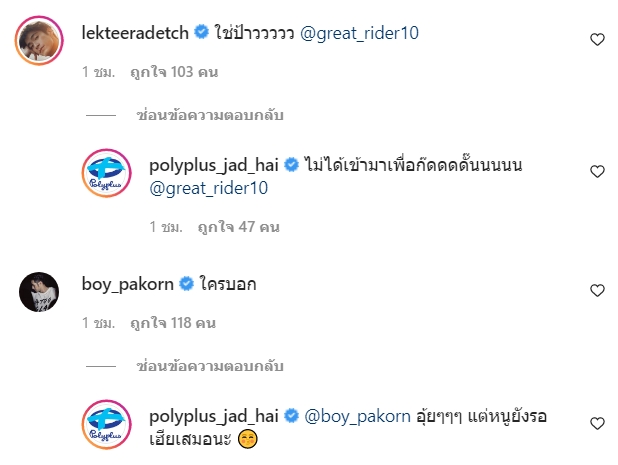
Task: Collapse replies under lekteeradetch's comment
Action: pos(210,115)
